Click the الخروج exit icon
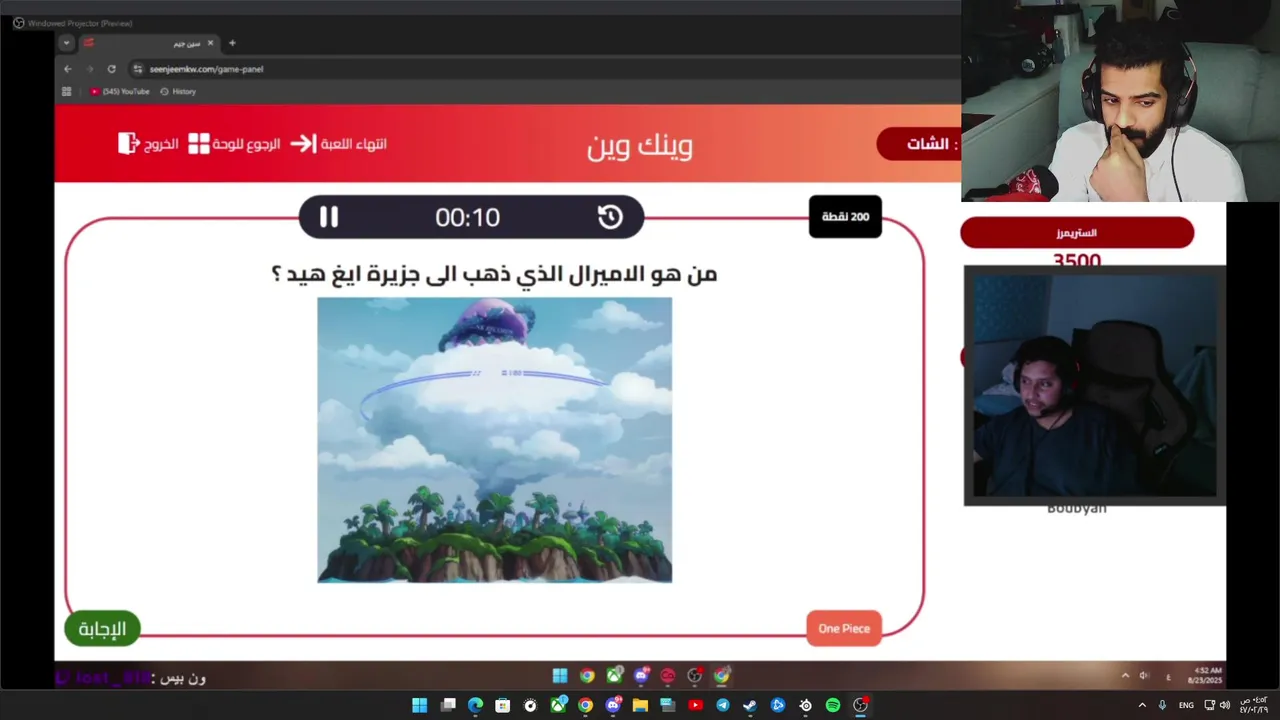Viewport: 1280px width, 720px height. [128, 144]
